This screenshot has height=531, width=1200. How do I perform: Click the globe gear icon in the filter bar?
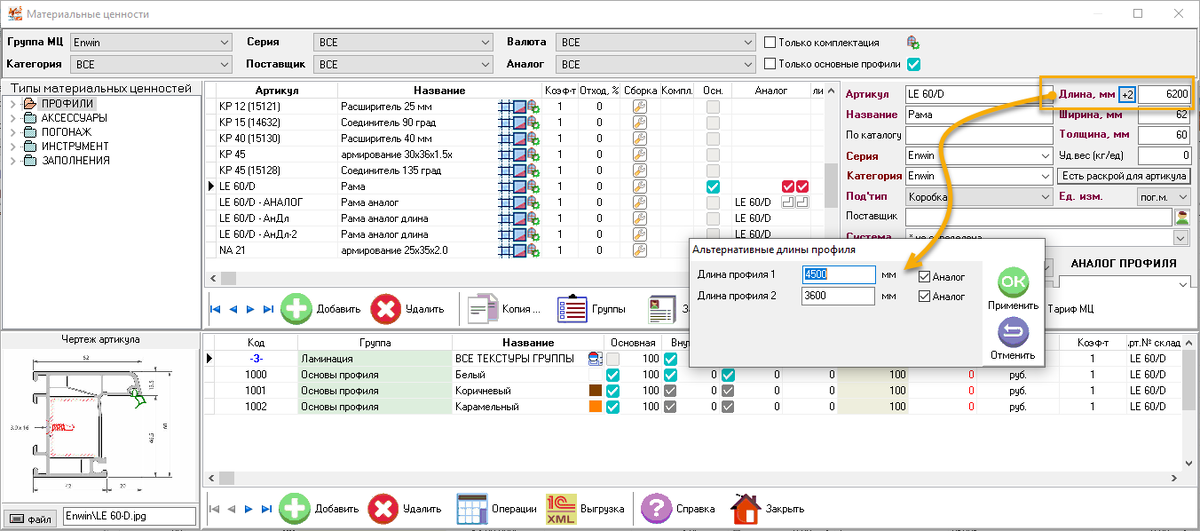(913, 43)
